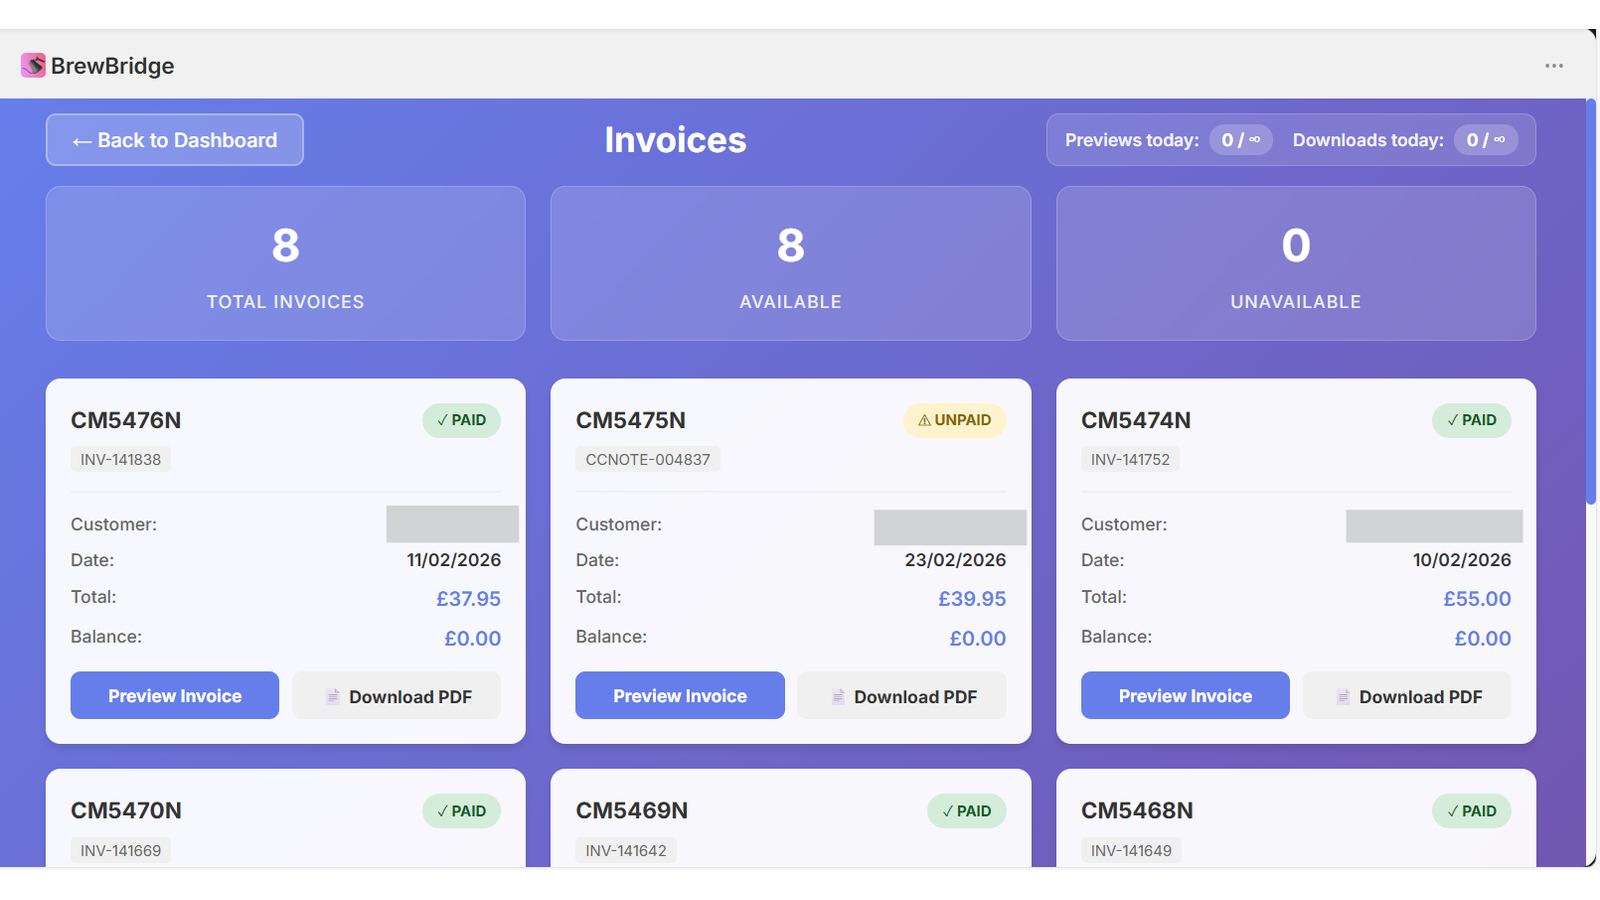Open the three-dot more options menu
The width and height of the screenshot is (1600, 900).
1553,66
